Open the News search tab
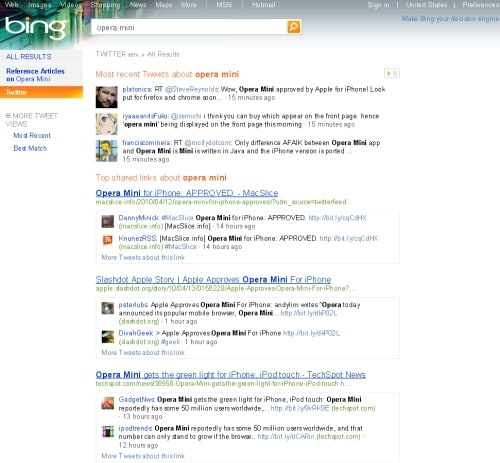Image resolution: width=500 pixels, height=463 pixels. [x=138, y=5]
